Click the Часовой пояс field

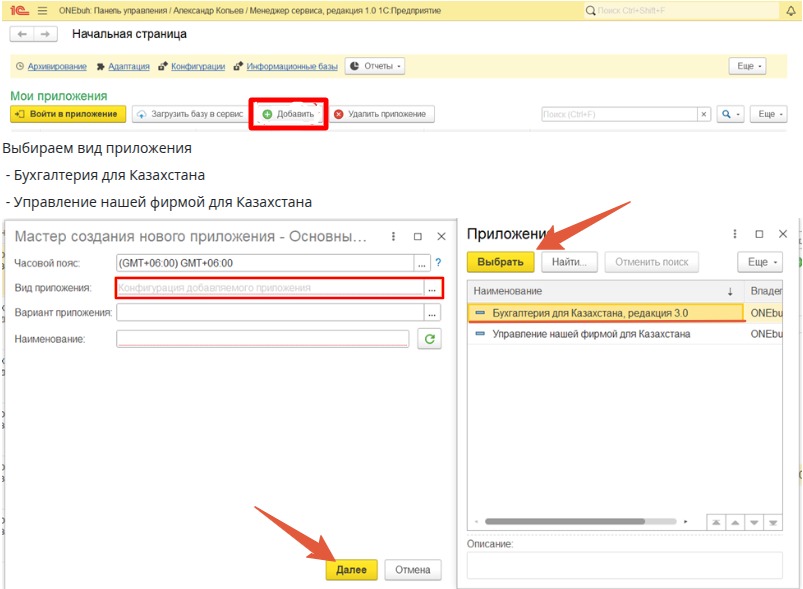point(265,263)
